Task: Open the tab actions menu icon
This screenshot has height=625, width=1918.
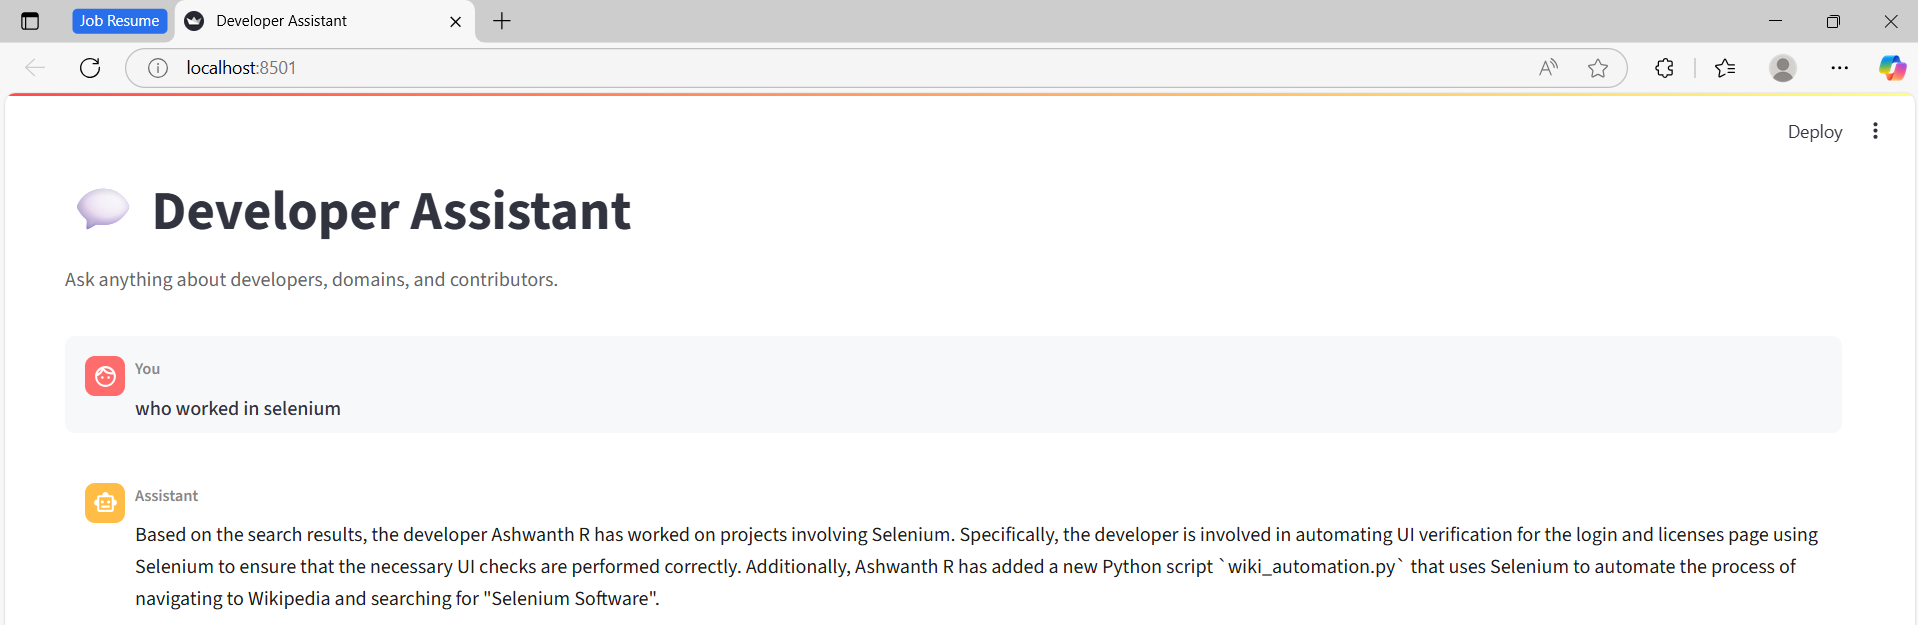Action: click(30, 21)
